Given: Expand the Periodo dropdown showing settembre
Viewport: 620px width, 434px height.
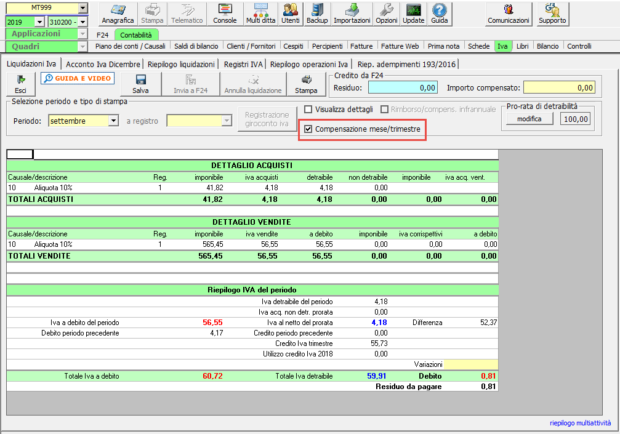Looking at the screenshot, I should pyautogui.click(x=112, y=121).
